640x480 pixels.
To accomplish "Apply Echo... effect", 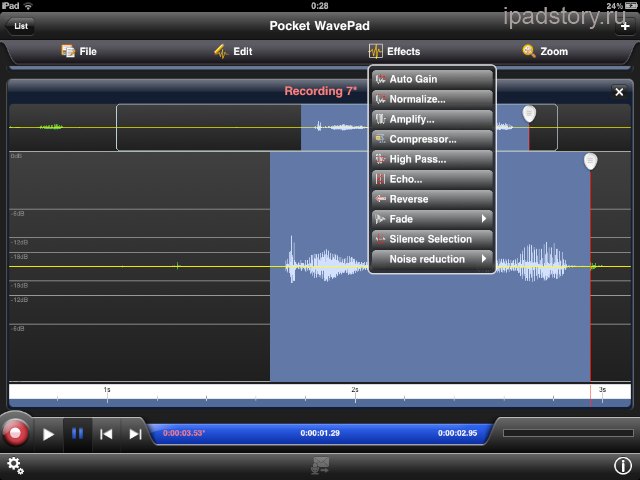I will [x=432, y=179].
